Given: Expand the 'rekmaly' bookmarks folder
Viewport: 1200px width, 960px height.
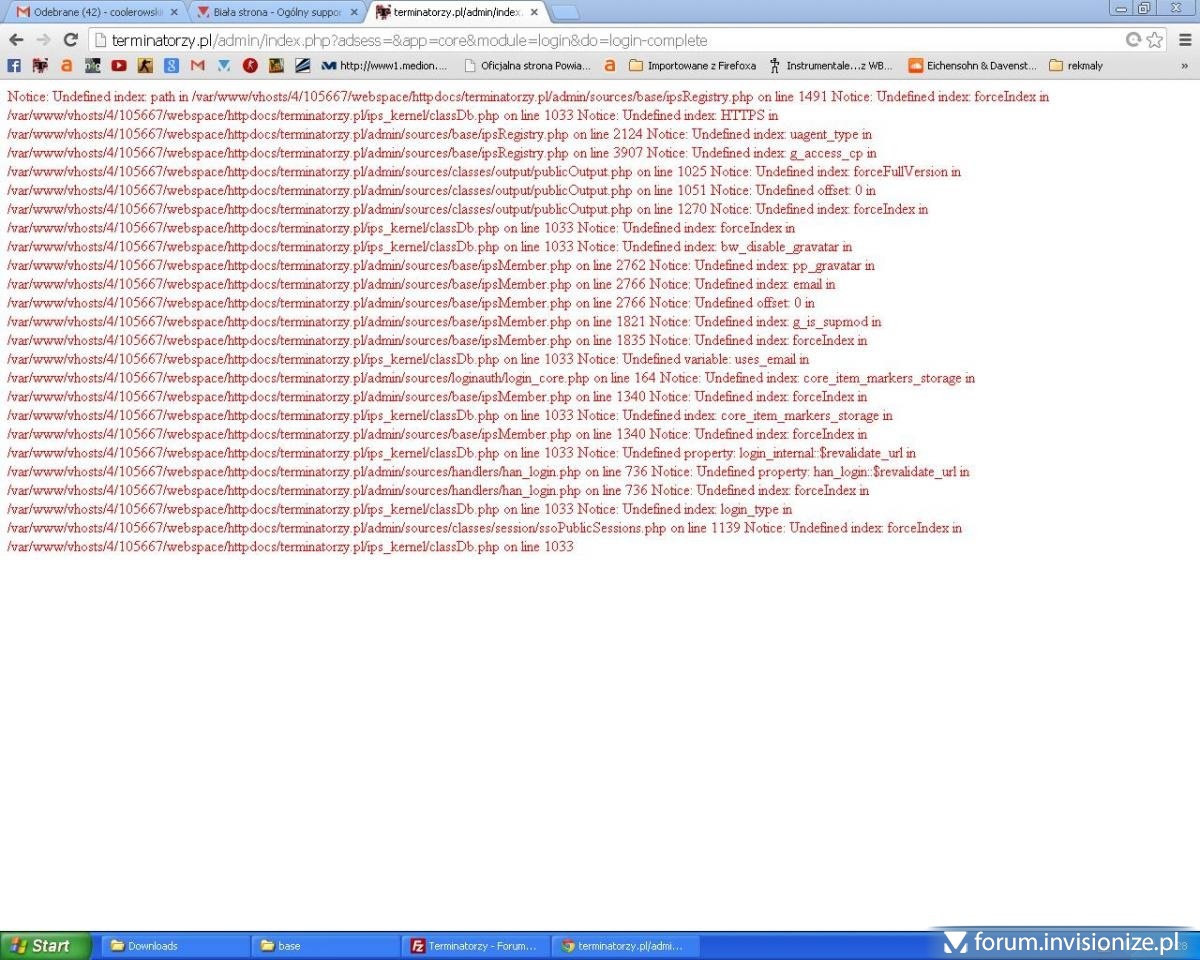Looking at the screenshot, I should click(x=1076, y=65).
